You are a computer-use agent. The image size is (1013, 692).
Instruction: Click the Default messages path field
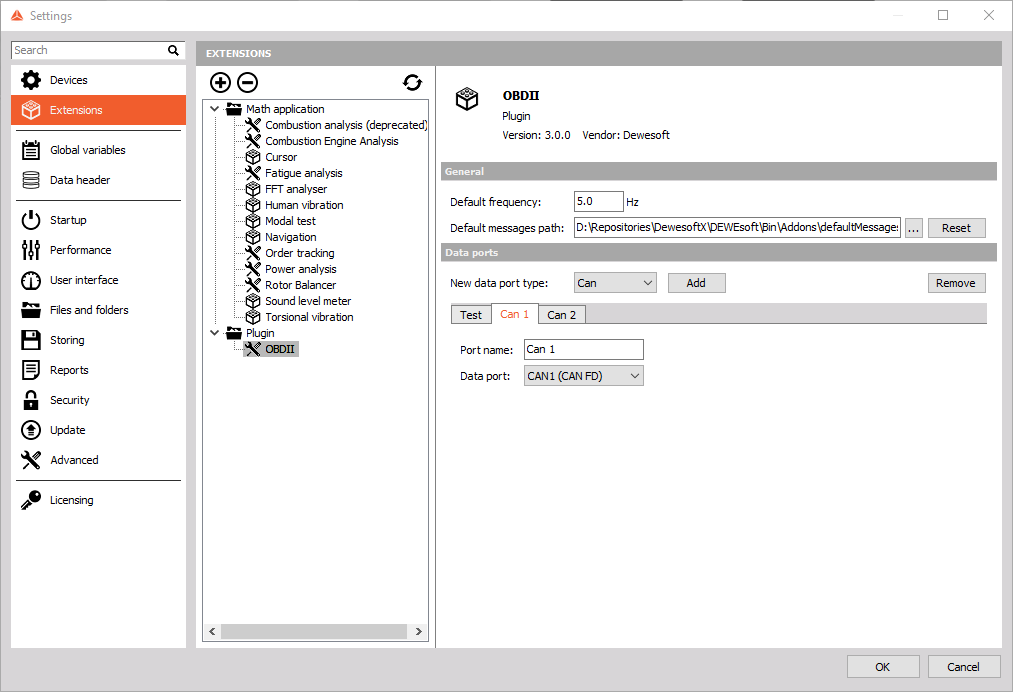737,227
